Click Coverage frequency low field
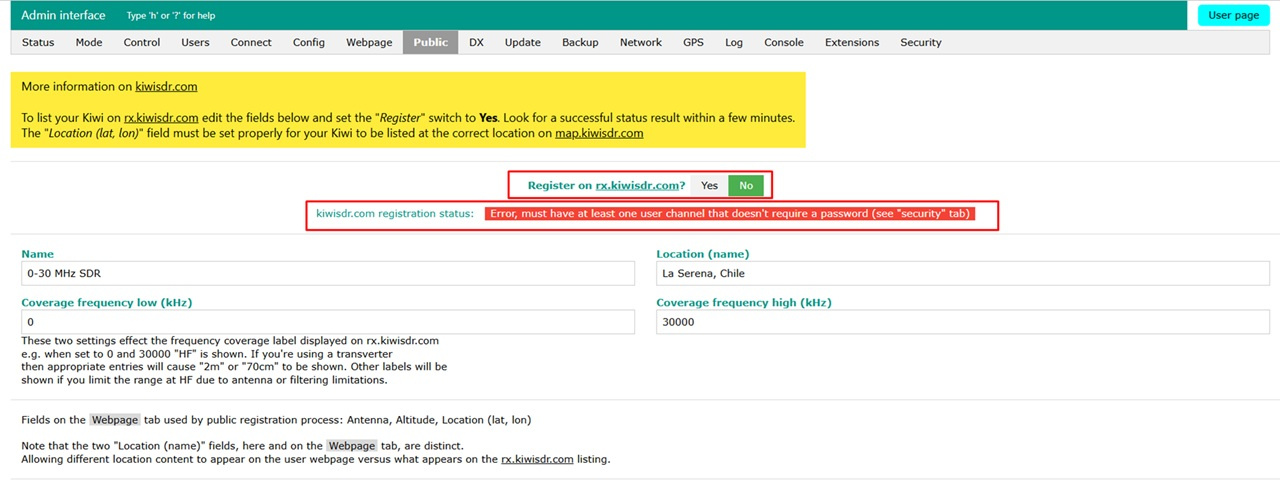1280x488 pixels. pyautogui.click(x=328, y=322)
